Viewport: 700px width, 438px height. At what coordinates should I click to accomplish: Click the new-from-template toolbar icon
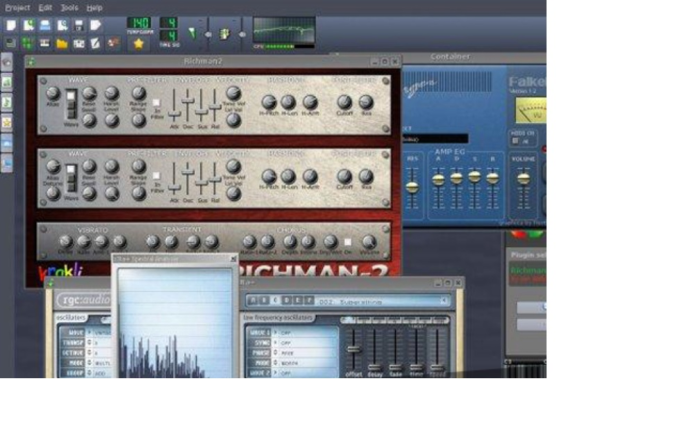click(28, 25)
